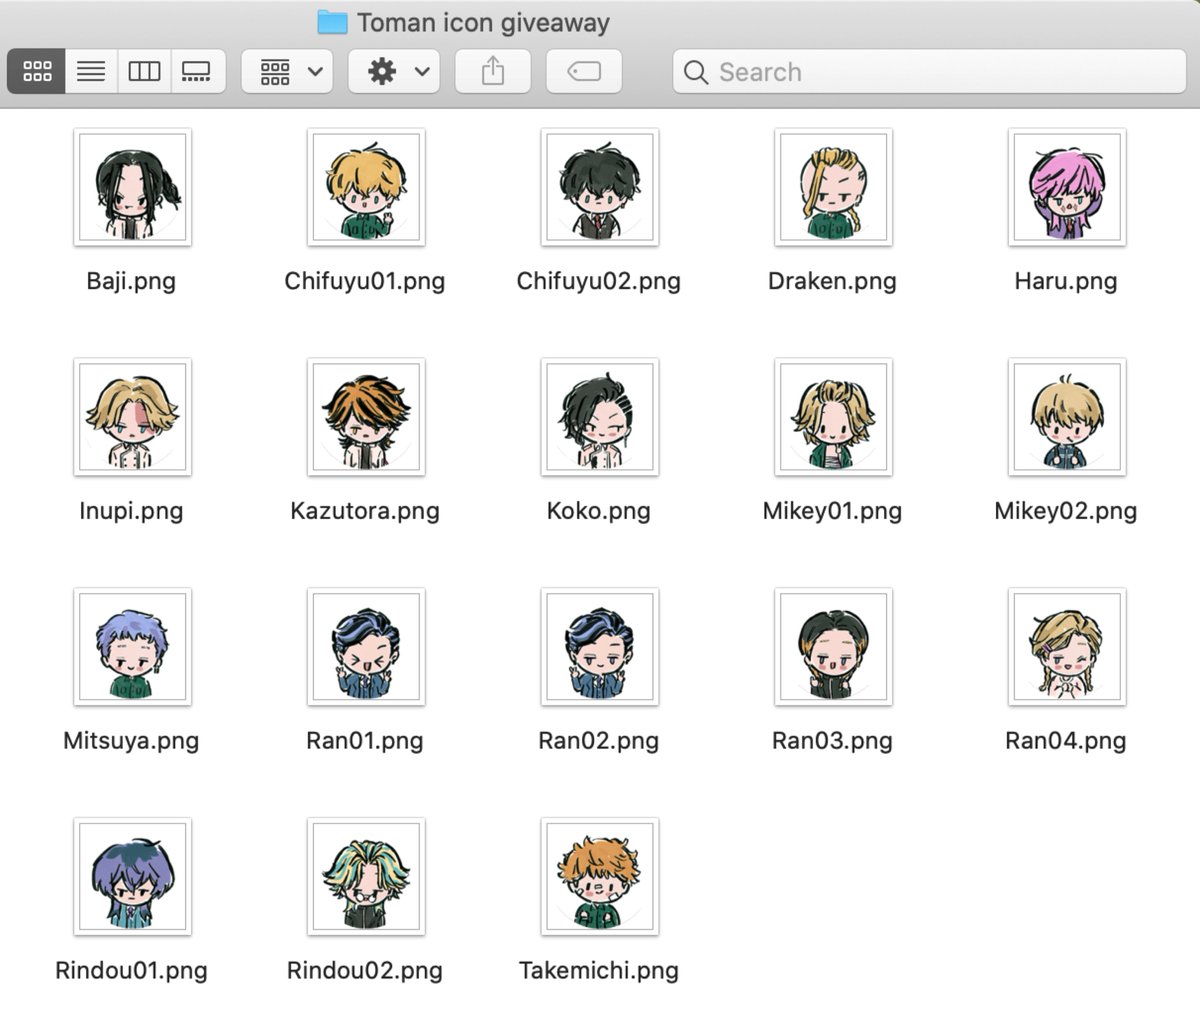The width and height of the screenshot is (1200, 1028).
Task: Click the Share toolbar button
Action: coord(493,72)
